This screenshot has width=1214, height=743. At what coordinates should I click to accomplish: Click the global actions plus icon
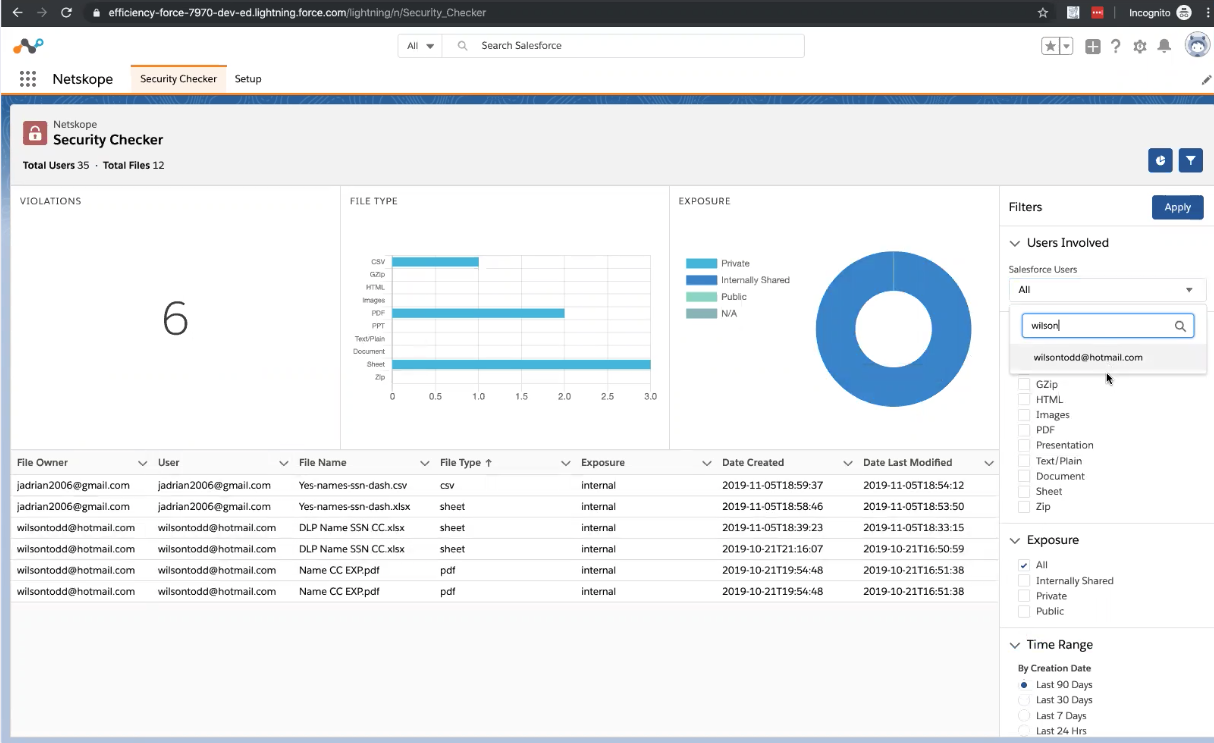point(1093,46)
